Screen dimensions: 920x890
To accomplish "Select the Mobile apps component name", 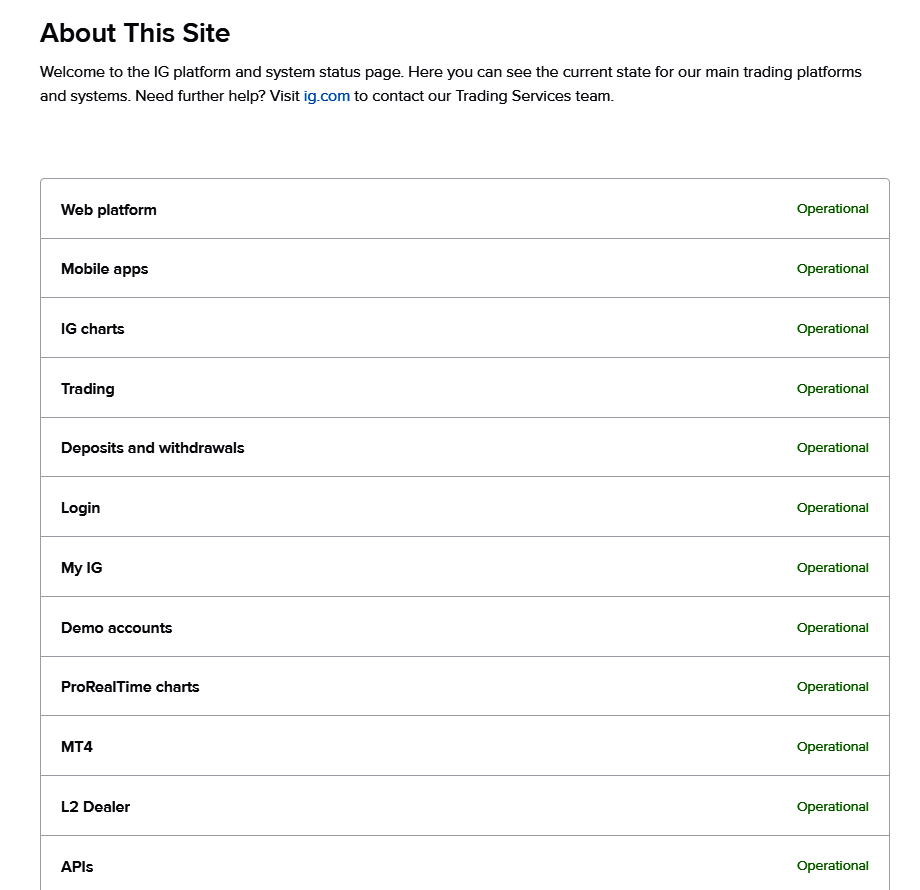I will point(104,269).
